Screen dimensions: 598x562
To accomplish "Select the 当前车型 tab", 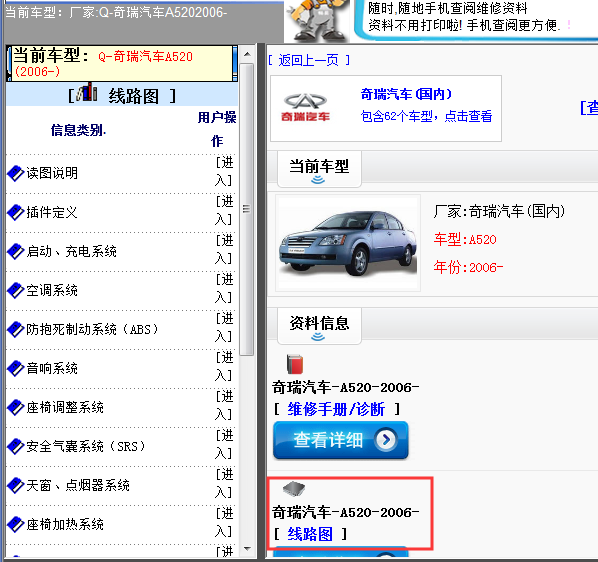I will pos(319,169).
